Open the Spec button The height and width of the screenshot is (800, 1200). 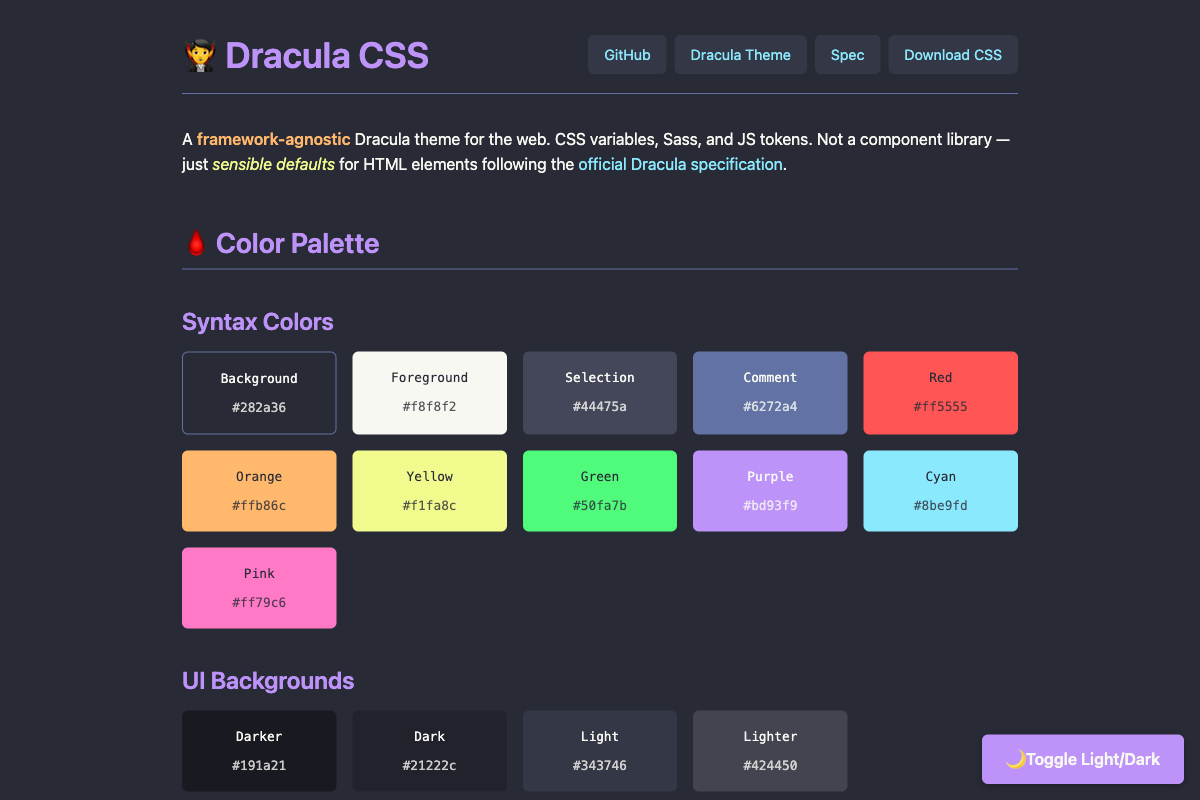847,55
